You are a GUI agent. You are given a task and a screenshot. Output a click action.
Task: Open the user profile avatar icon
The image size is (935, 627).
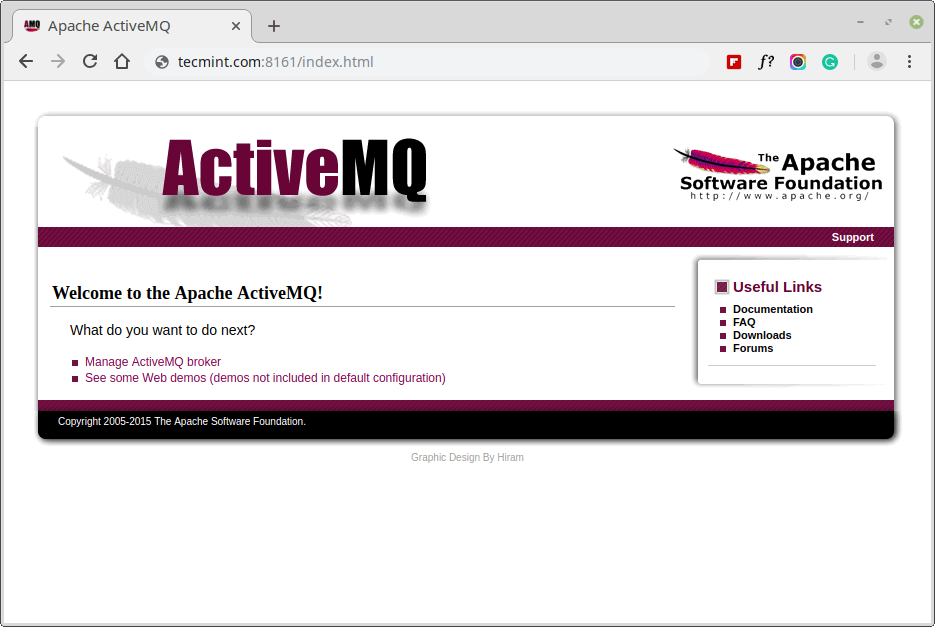[x=877, y=61]
